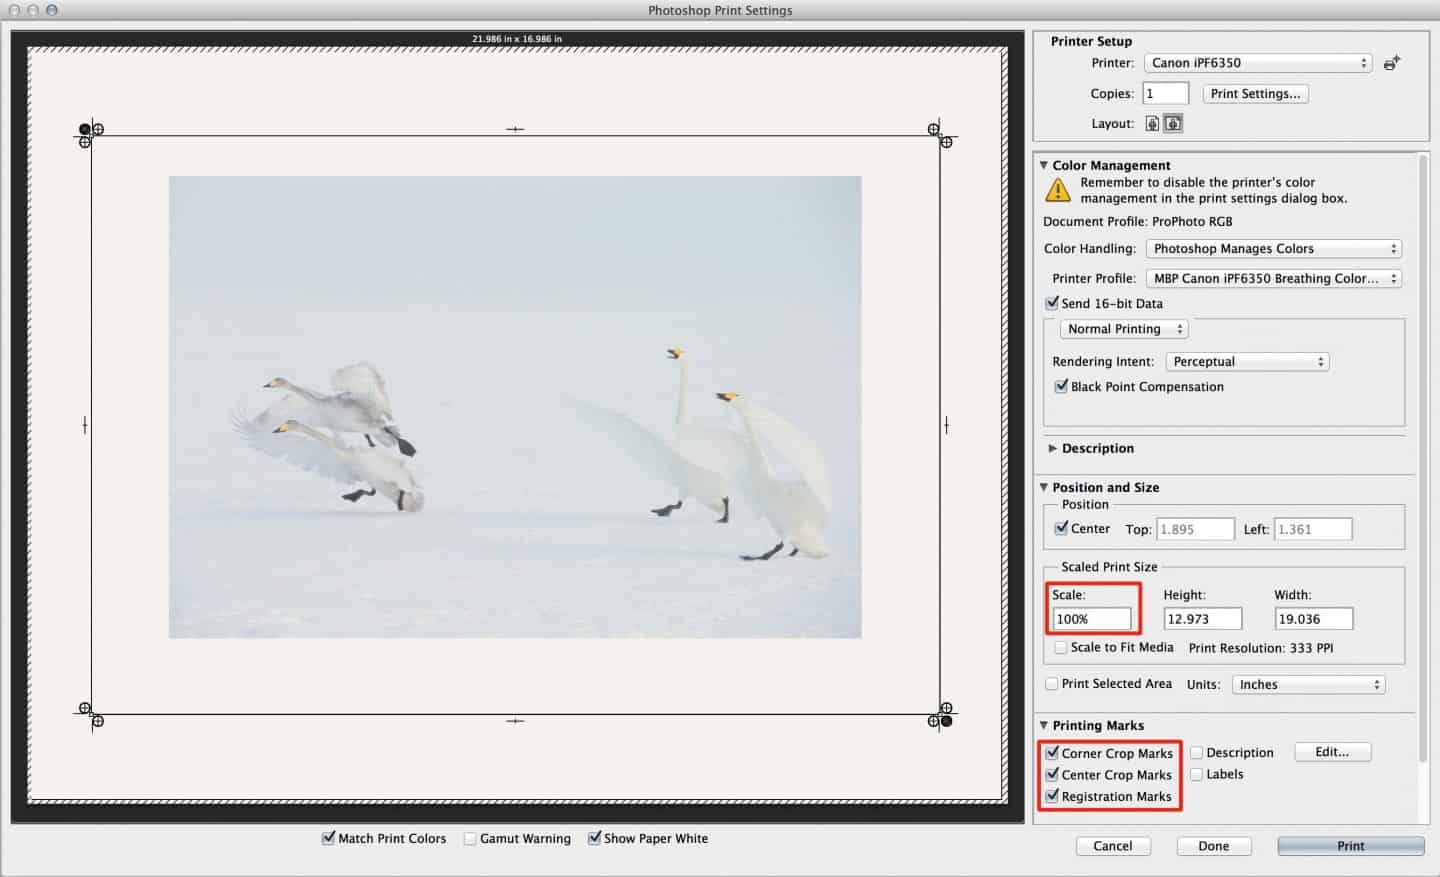This screenshot has height=877, width=1440.
Task: Click the Cancel button
Action: click(x=1113, y=845)
